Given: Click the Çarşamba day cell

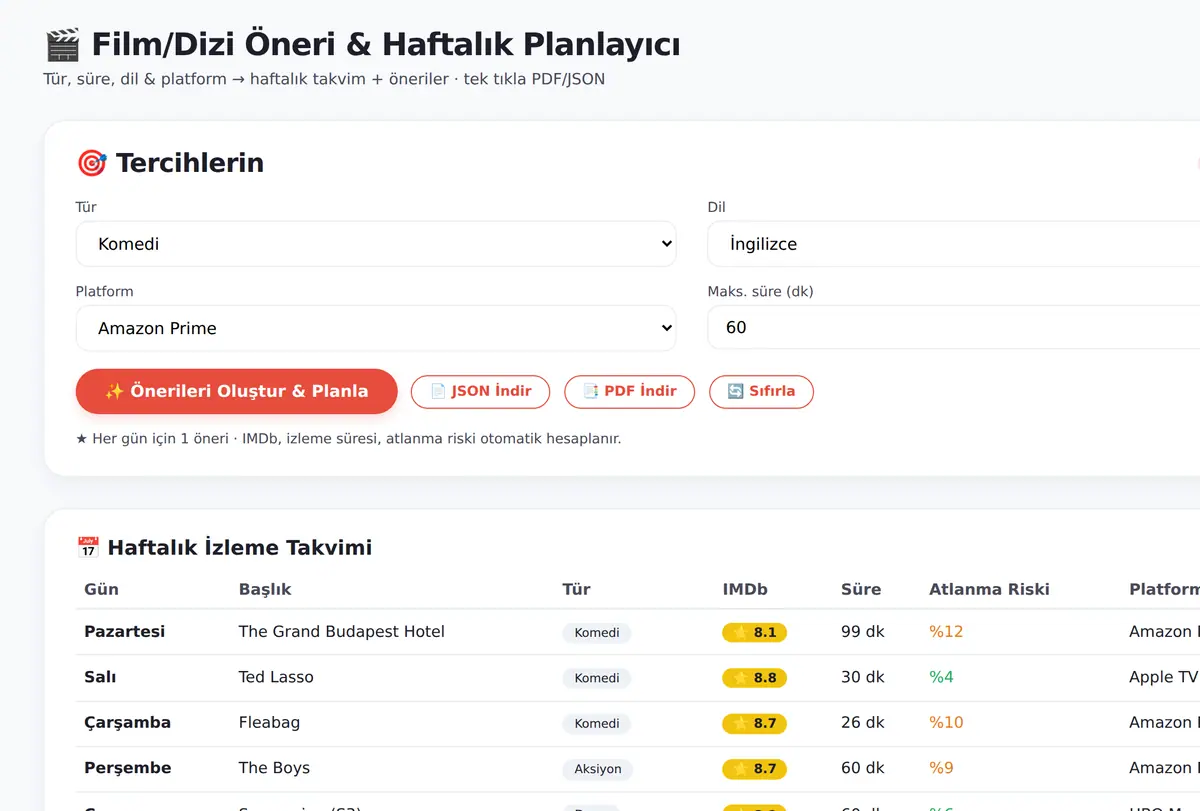Looking at the screenshot, I should coord(128,722).
